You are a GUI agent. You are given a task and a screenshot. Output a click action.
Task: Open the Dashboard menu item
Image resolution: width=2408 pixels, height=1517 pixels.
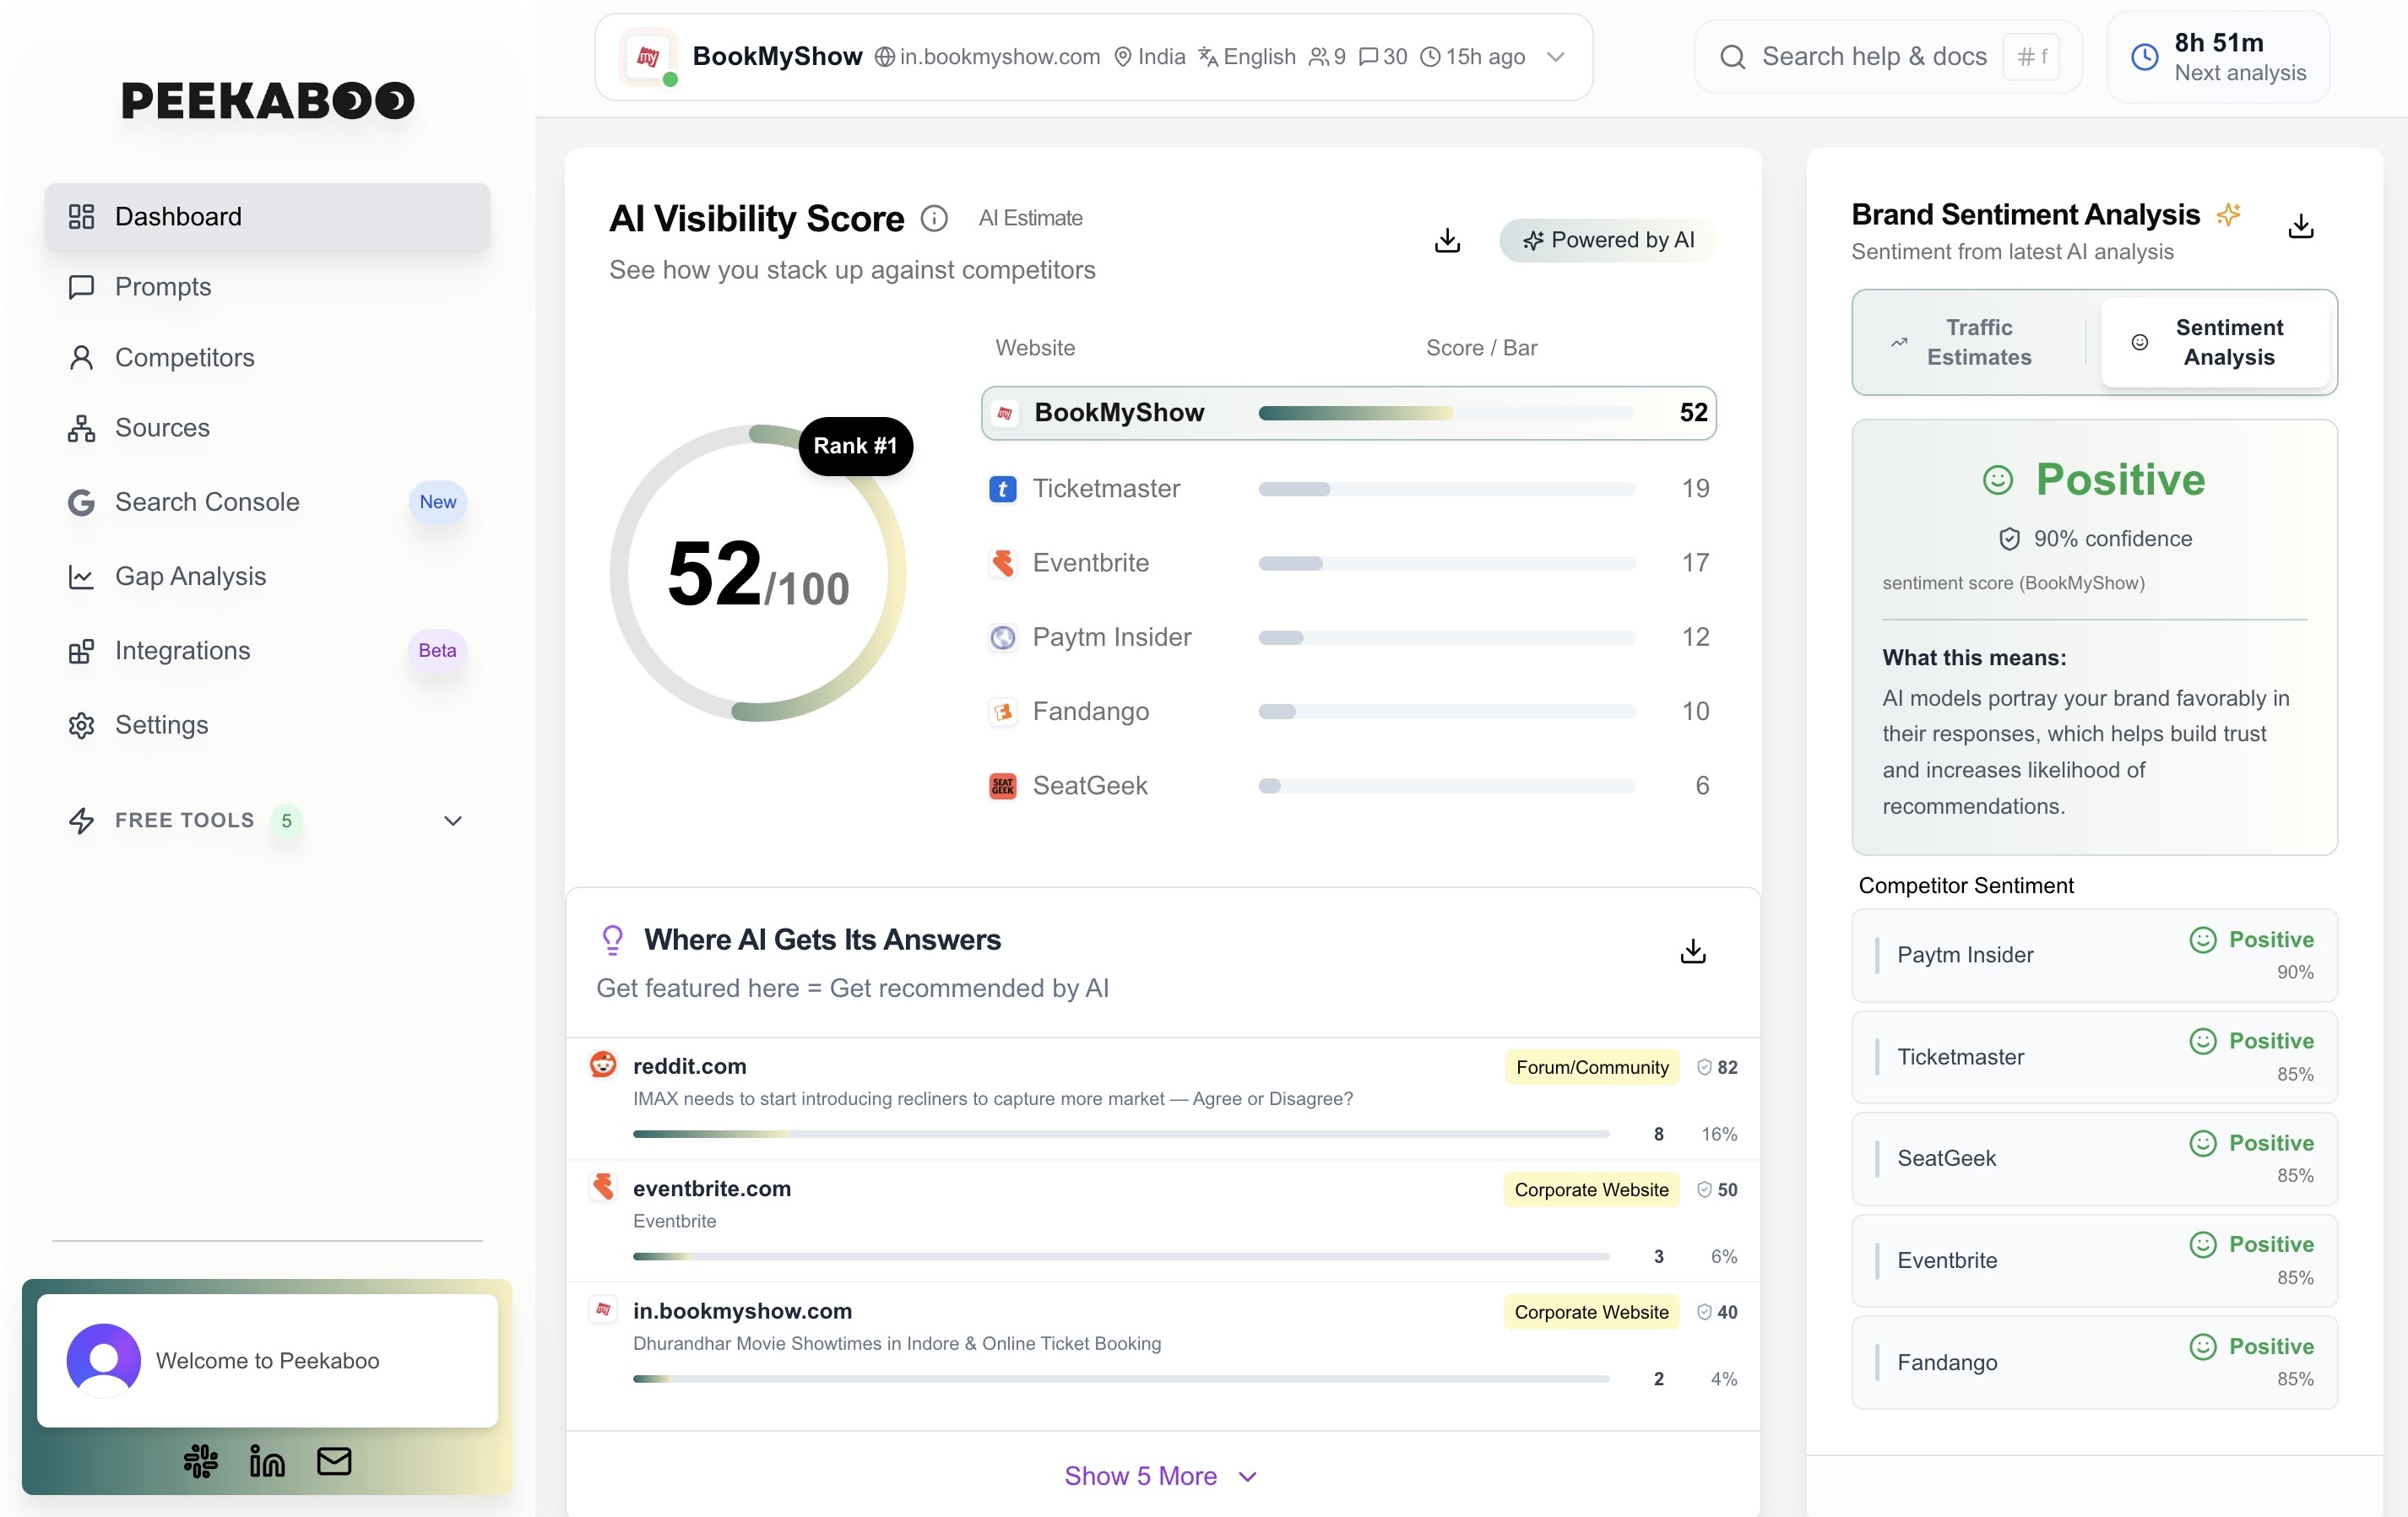pyautogui.click(x=178, y=216)
